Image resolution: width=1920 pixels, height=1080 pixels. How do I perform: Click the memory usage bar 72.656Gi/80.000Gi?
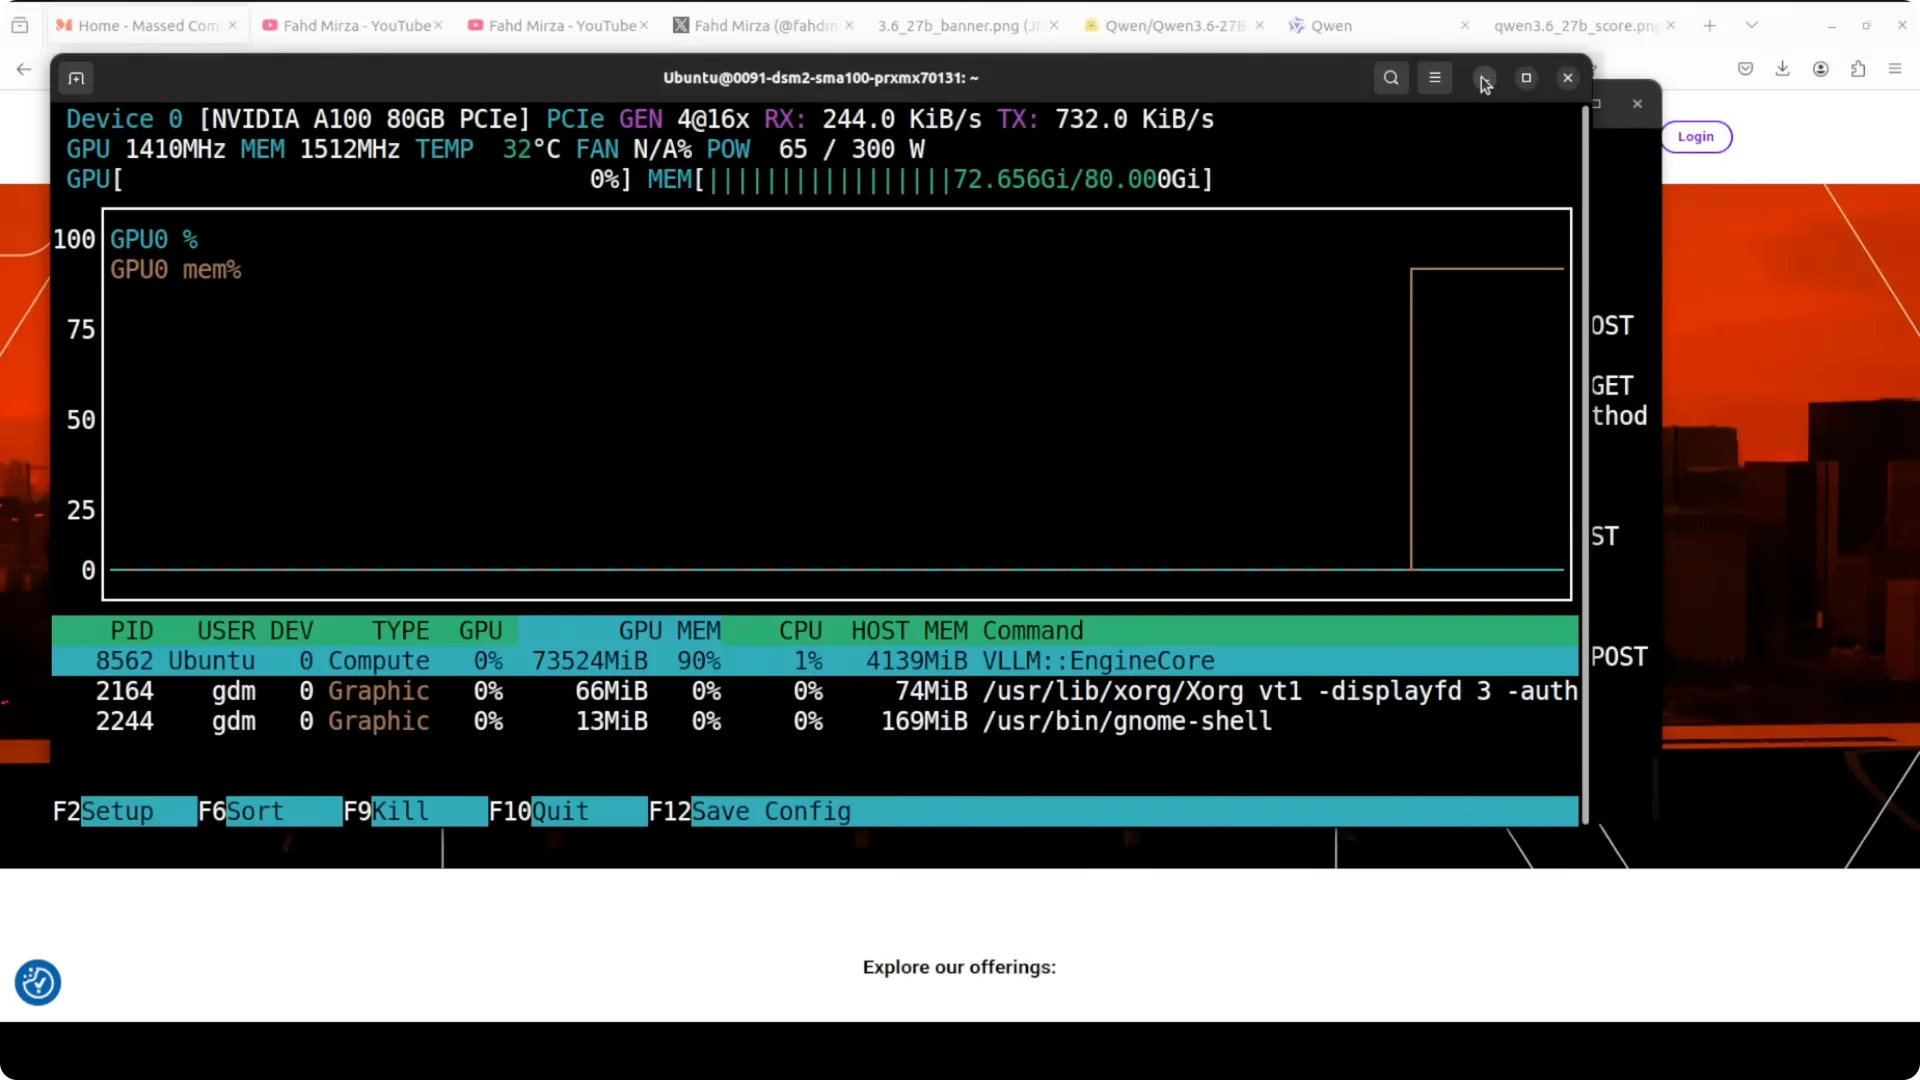point(930,180)
